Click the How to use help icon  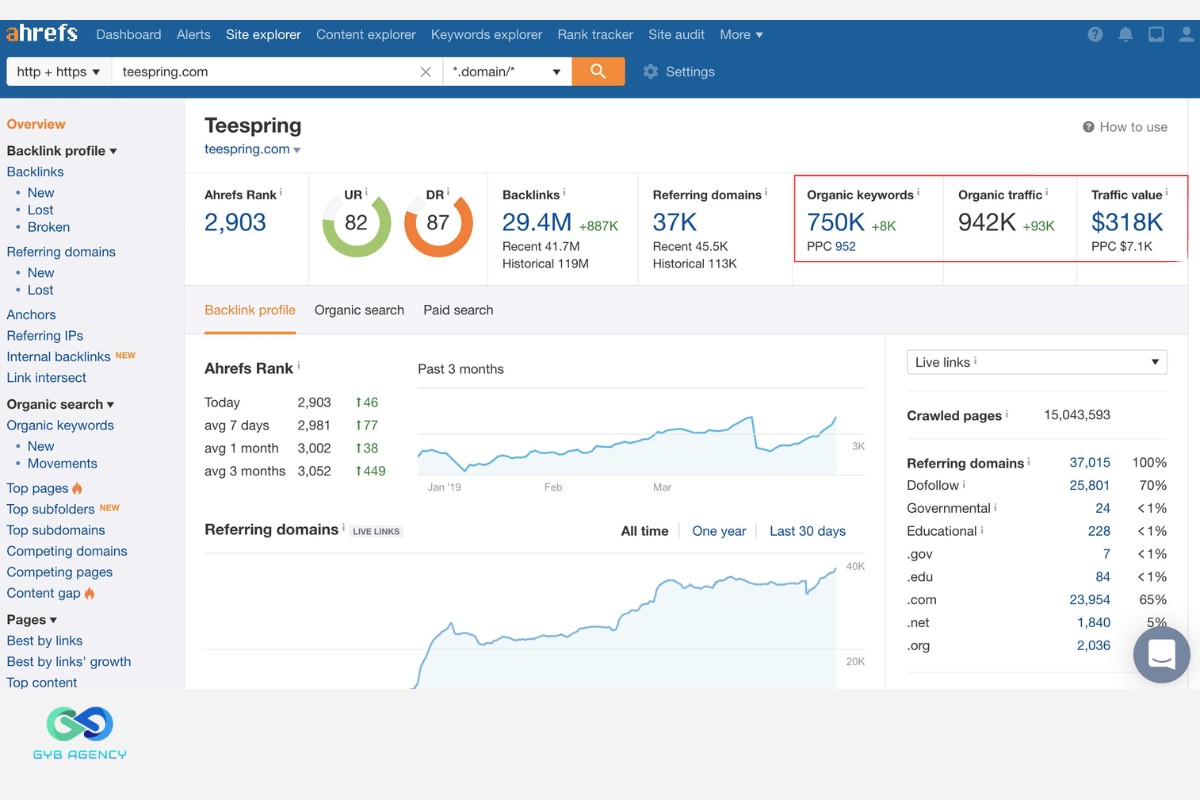1088,127
